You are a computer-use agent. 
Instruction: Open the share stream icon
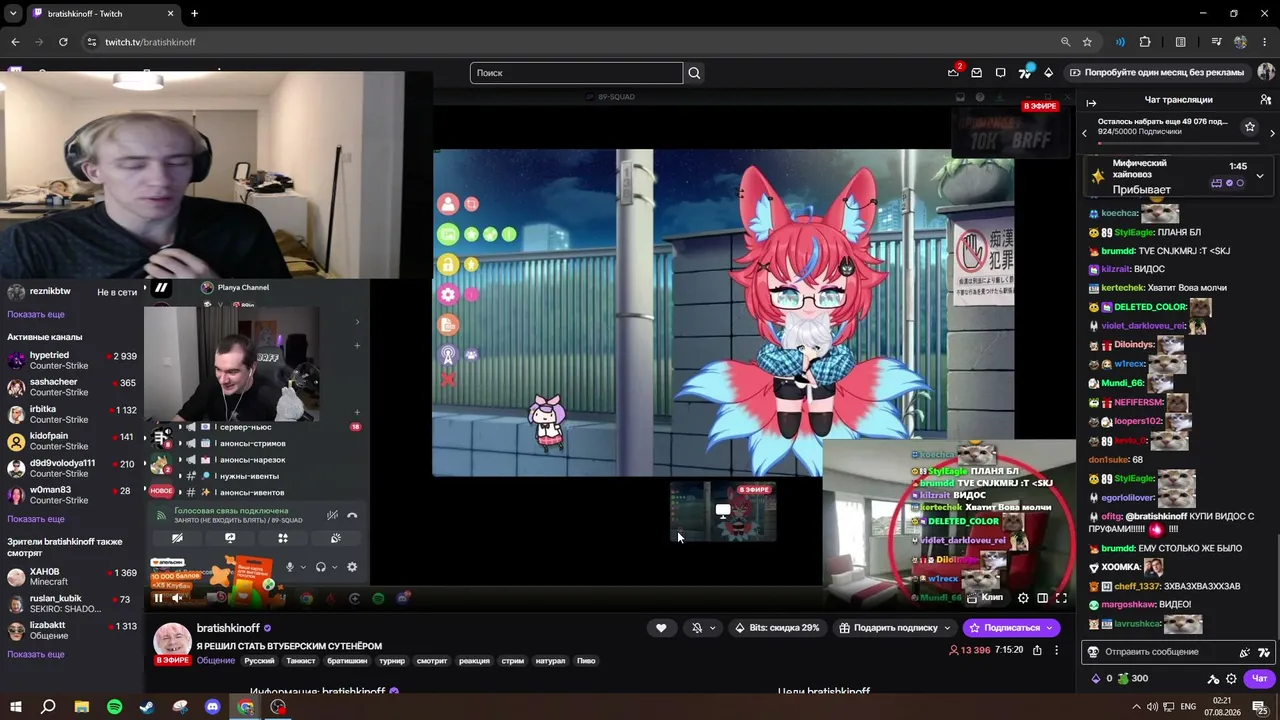click(x=1037, y=650)
